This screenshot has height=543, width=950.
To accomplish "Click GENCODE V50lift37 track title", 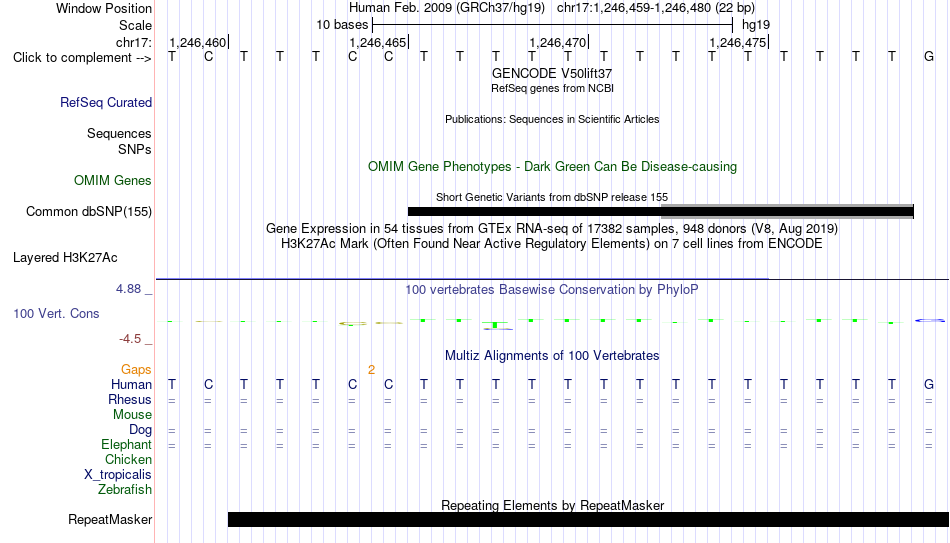I will point(552,73).
